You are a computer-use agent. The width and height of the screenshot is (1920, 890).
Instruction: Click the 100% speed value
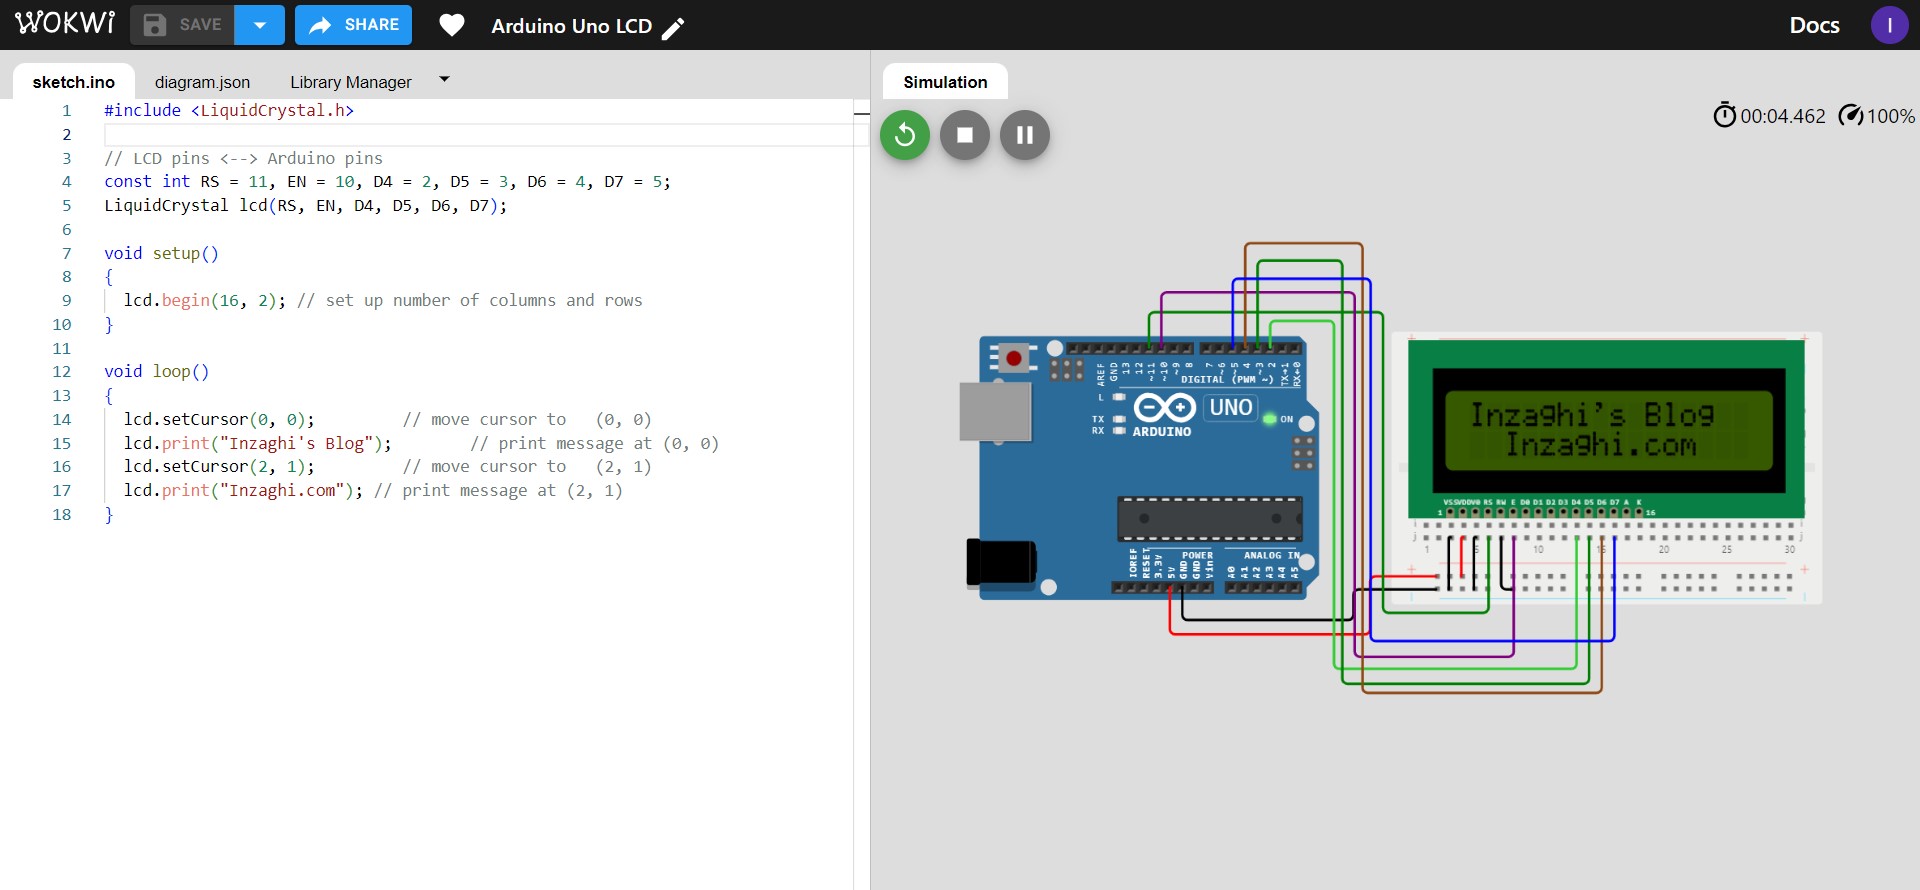1891,116
